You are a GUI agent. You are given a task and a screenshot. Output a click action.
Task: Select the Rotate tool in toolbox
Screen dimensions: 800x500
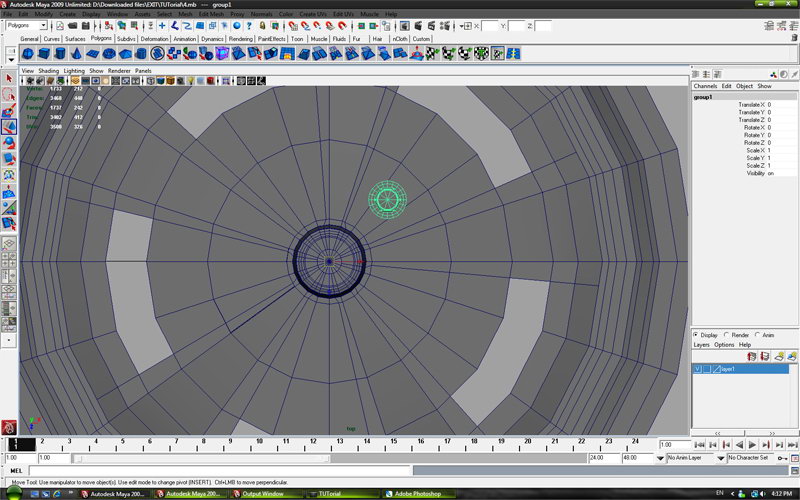point(9,143)
